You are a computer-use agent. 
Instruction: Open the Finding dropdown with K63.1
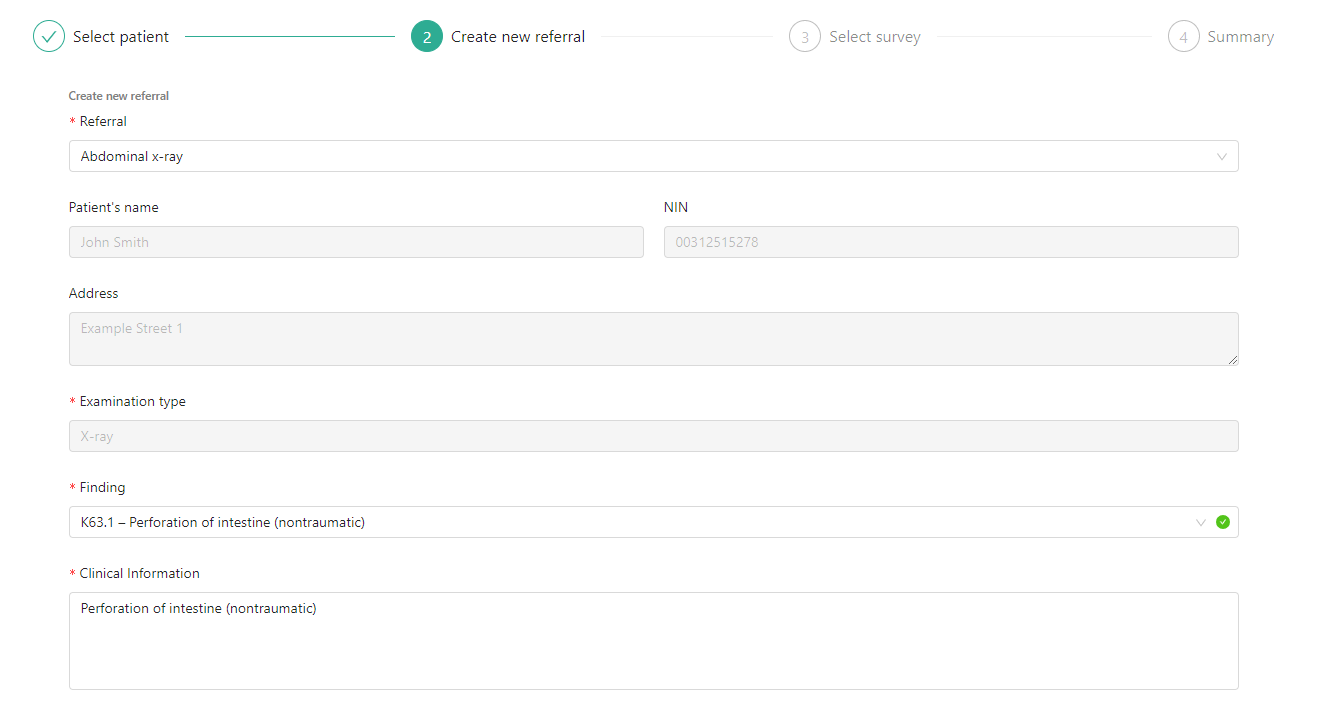pos(653,522)
